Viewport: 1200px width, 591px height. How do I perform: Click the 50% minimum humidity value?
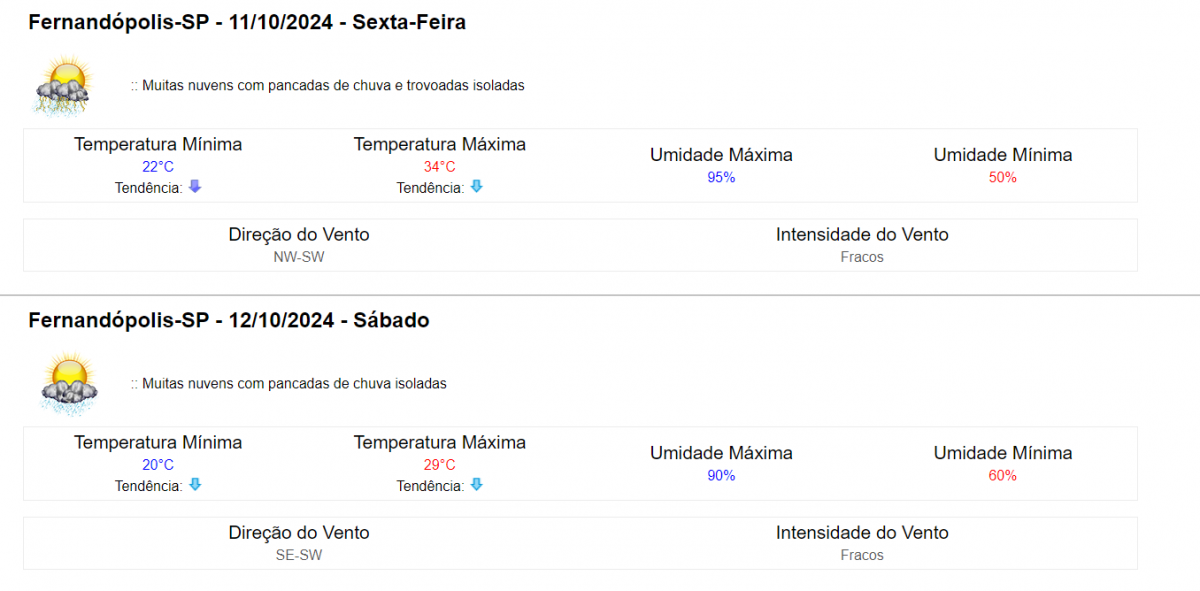coord(1003,177)
